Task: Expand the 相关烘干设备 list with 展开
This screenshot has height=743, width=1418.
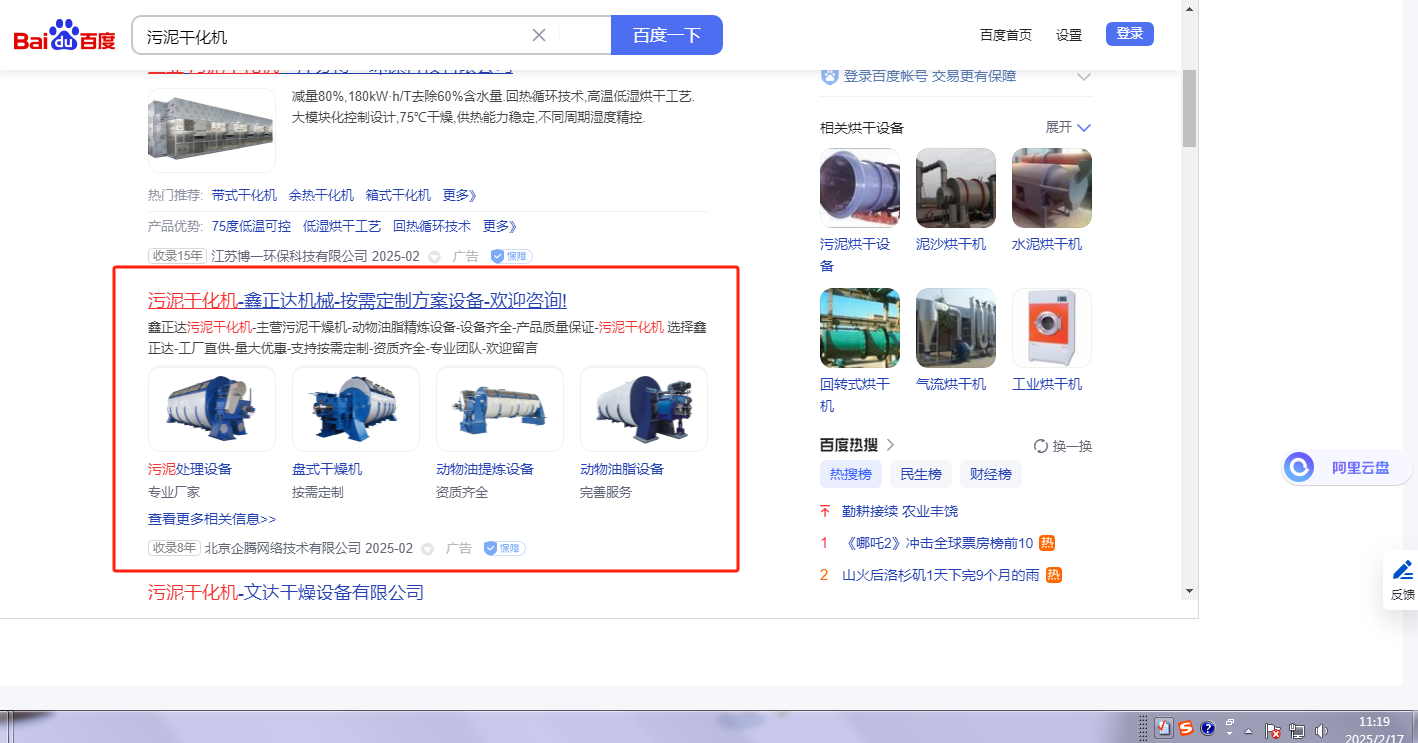Action: [1068, 127]
